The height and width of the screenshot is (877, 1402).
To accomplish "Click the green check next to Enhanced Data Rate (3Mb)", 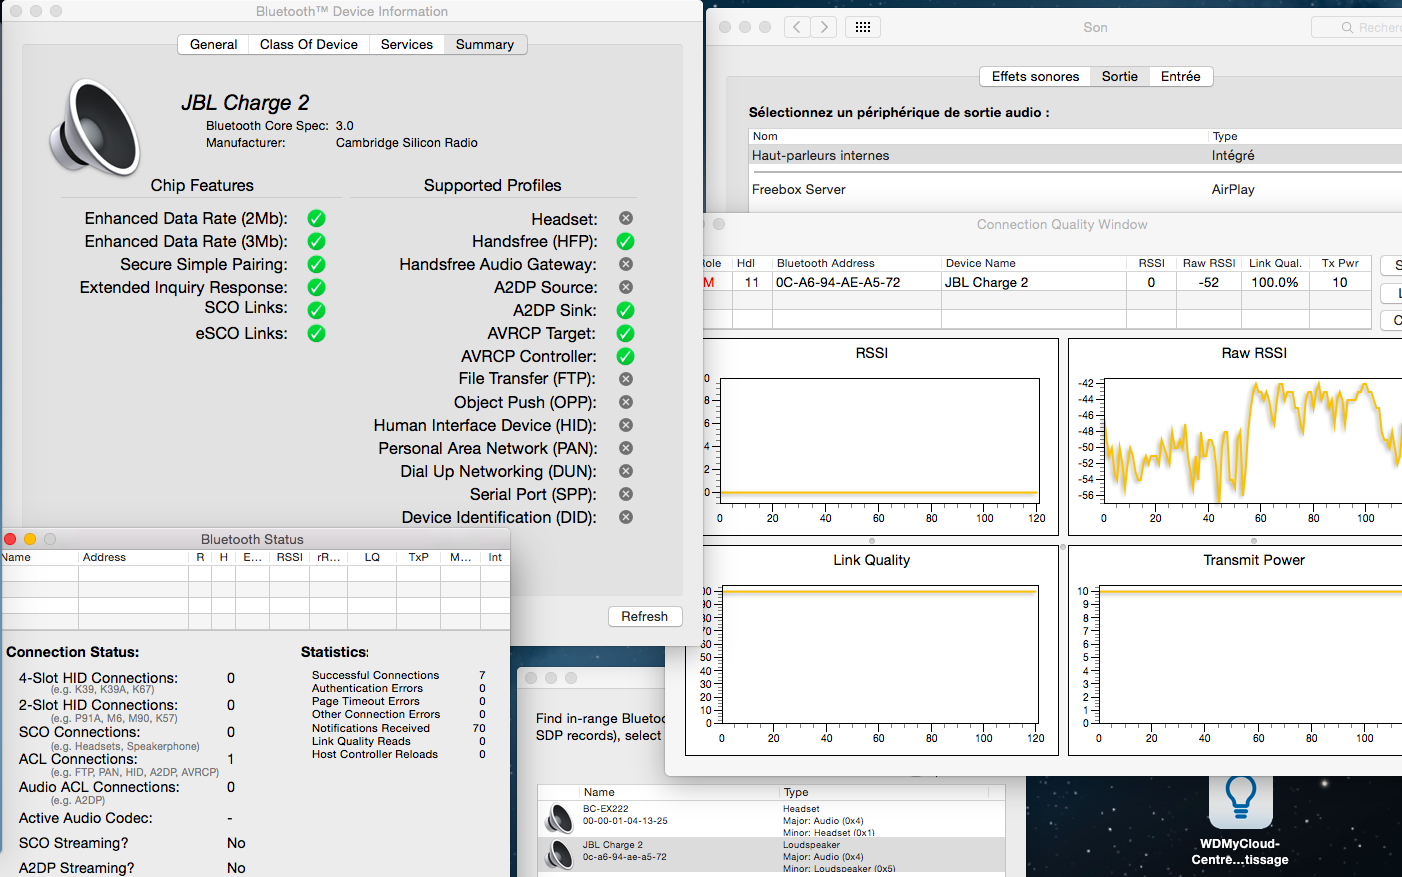I will click(x=316, y=241).
